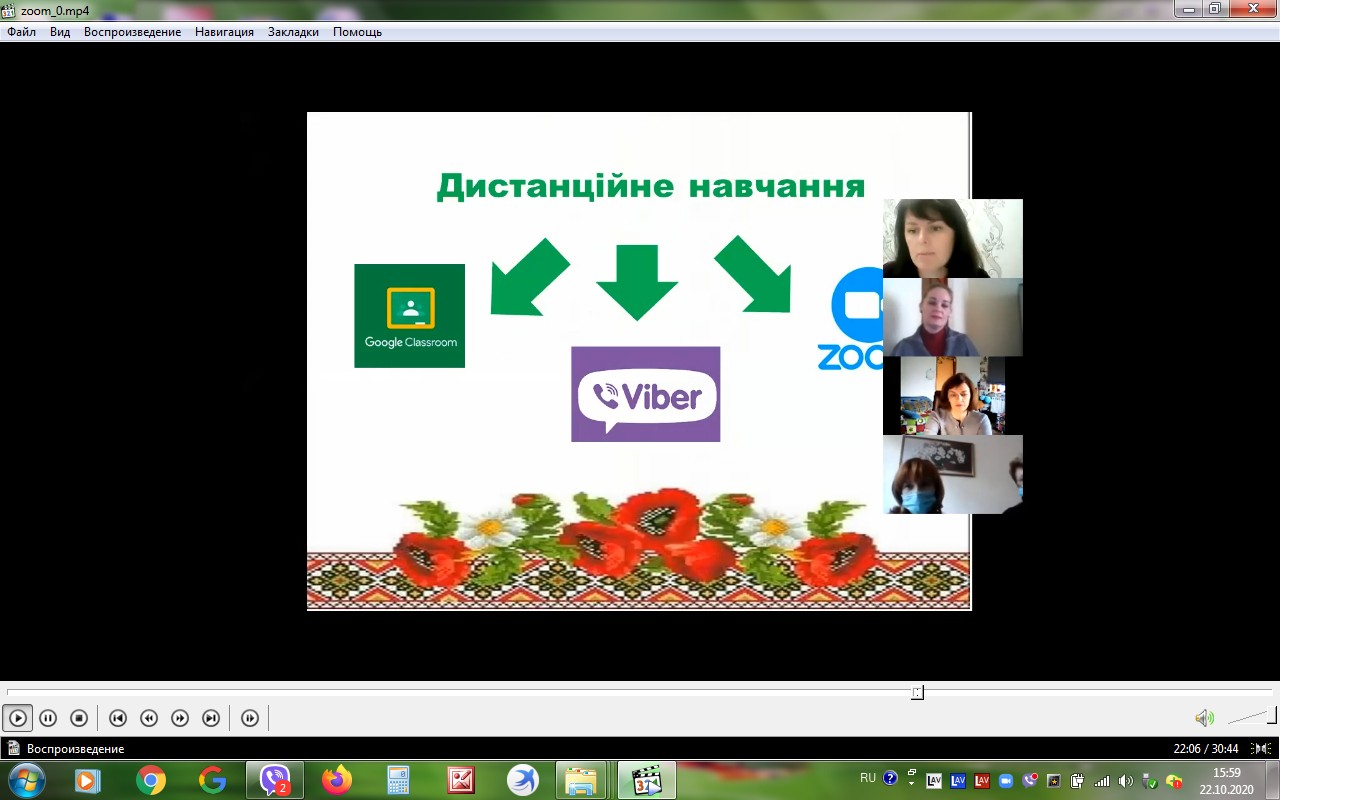This screenshot has width=1358, height=800.
Task: Switch to Viber on the taskbar
Action: click(275, 780)
